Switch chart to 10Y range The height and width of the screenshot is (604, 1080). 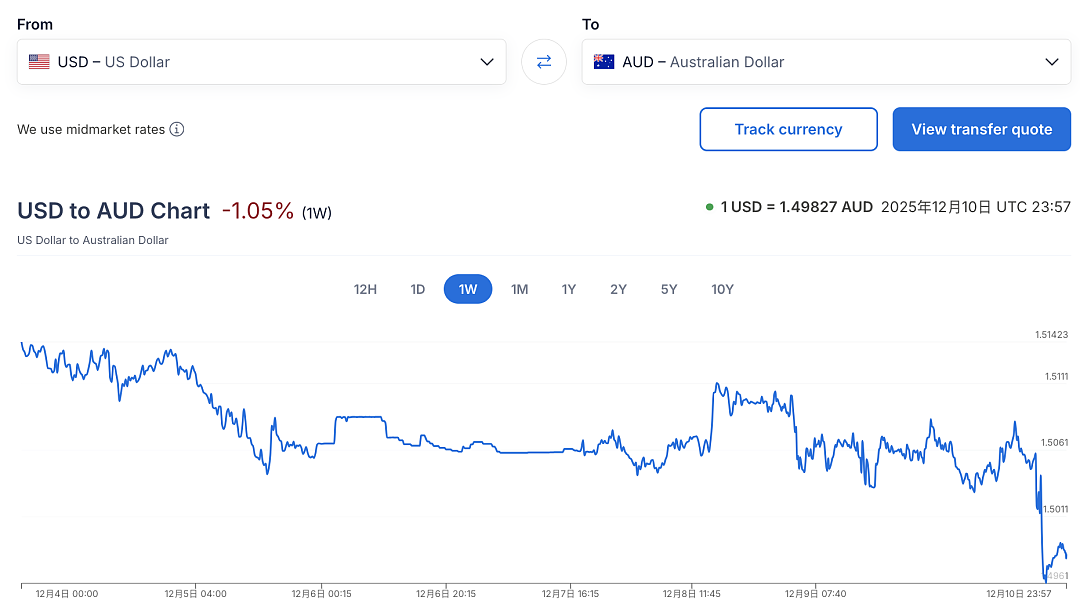pos(723,289)
